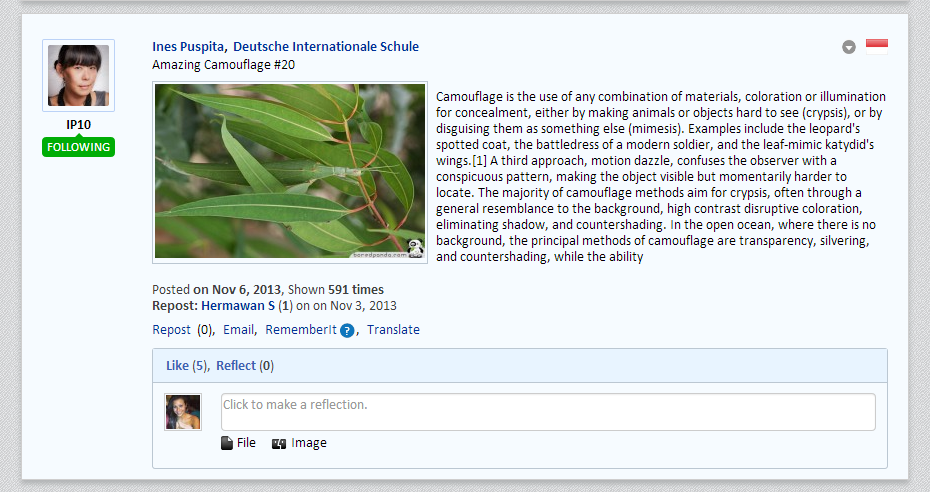Like the camouflage post

coord(177,366)
